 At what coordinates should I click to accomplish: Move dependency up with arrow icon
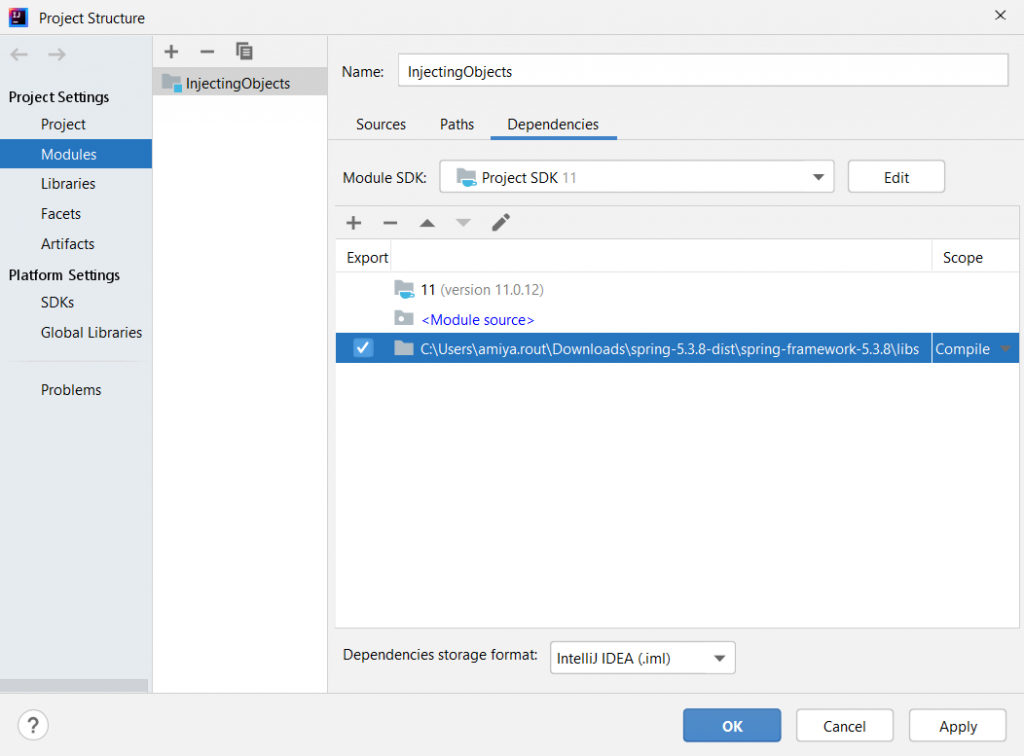pos(427,223)
